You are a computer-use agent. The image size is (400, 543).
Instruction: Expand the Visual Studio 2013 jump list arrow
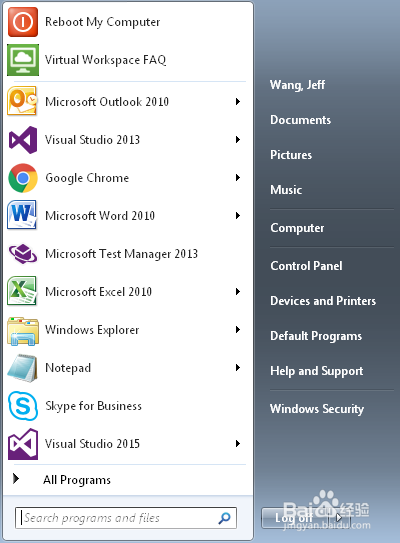[x=238, y=140]
